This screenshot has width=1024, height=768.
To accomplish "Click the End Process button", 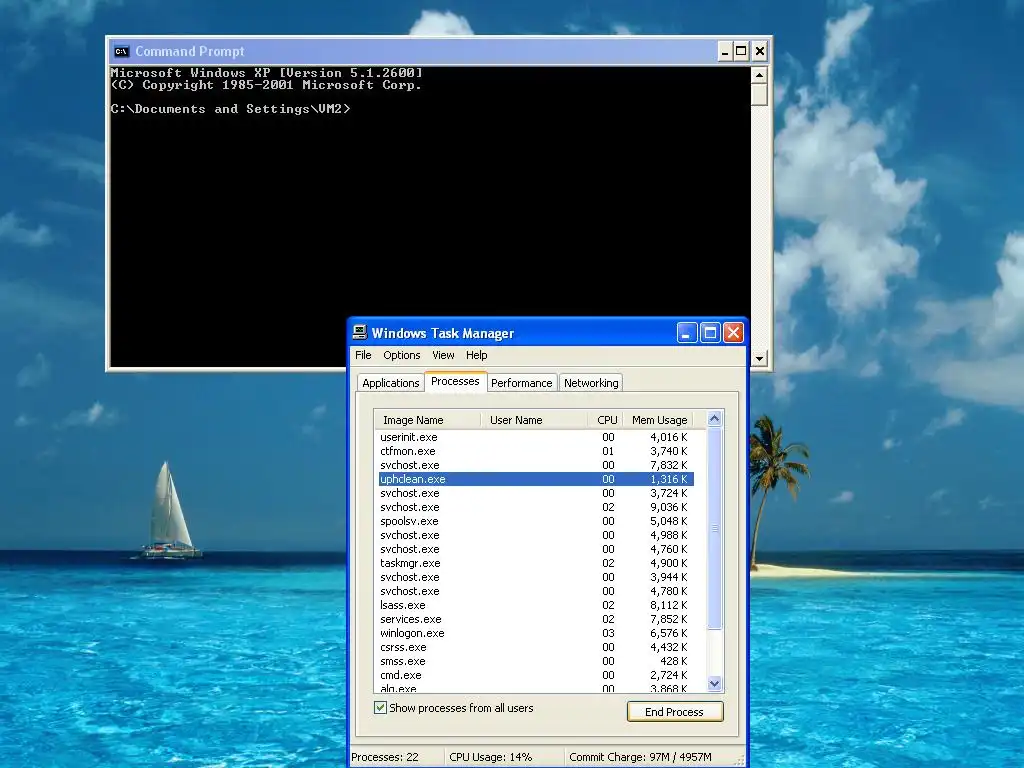I will click(675, 712).
